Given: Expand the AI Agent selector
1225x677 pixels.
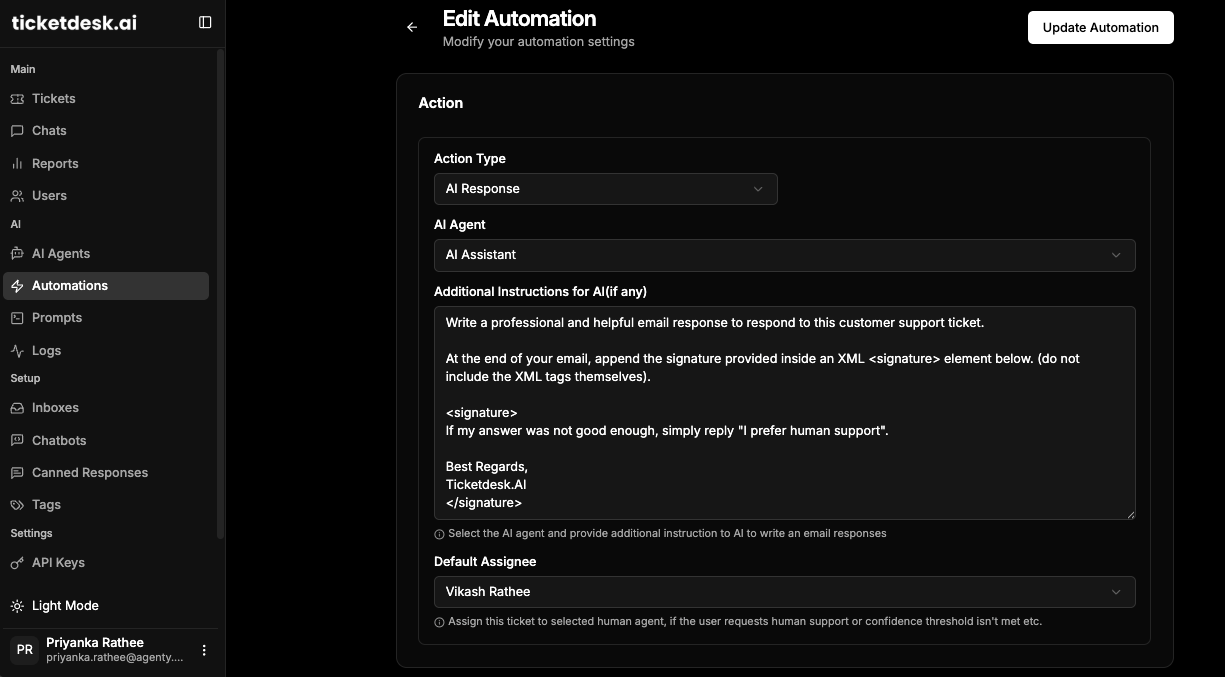Looking at the screenshot, I should pos(784,255).
